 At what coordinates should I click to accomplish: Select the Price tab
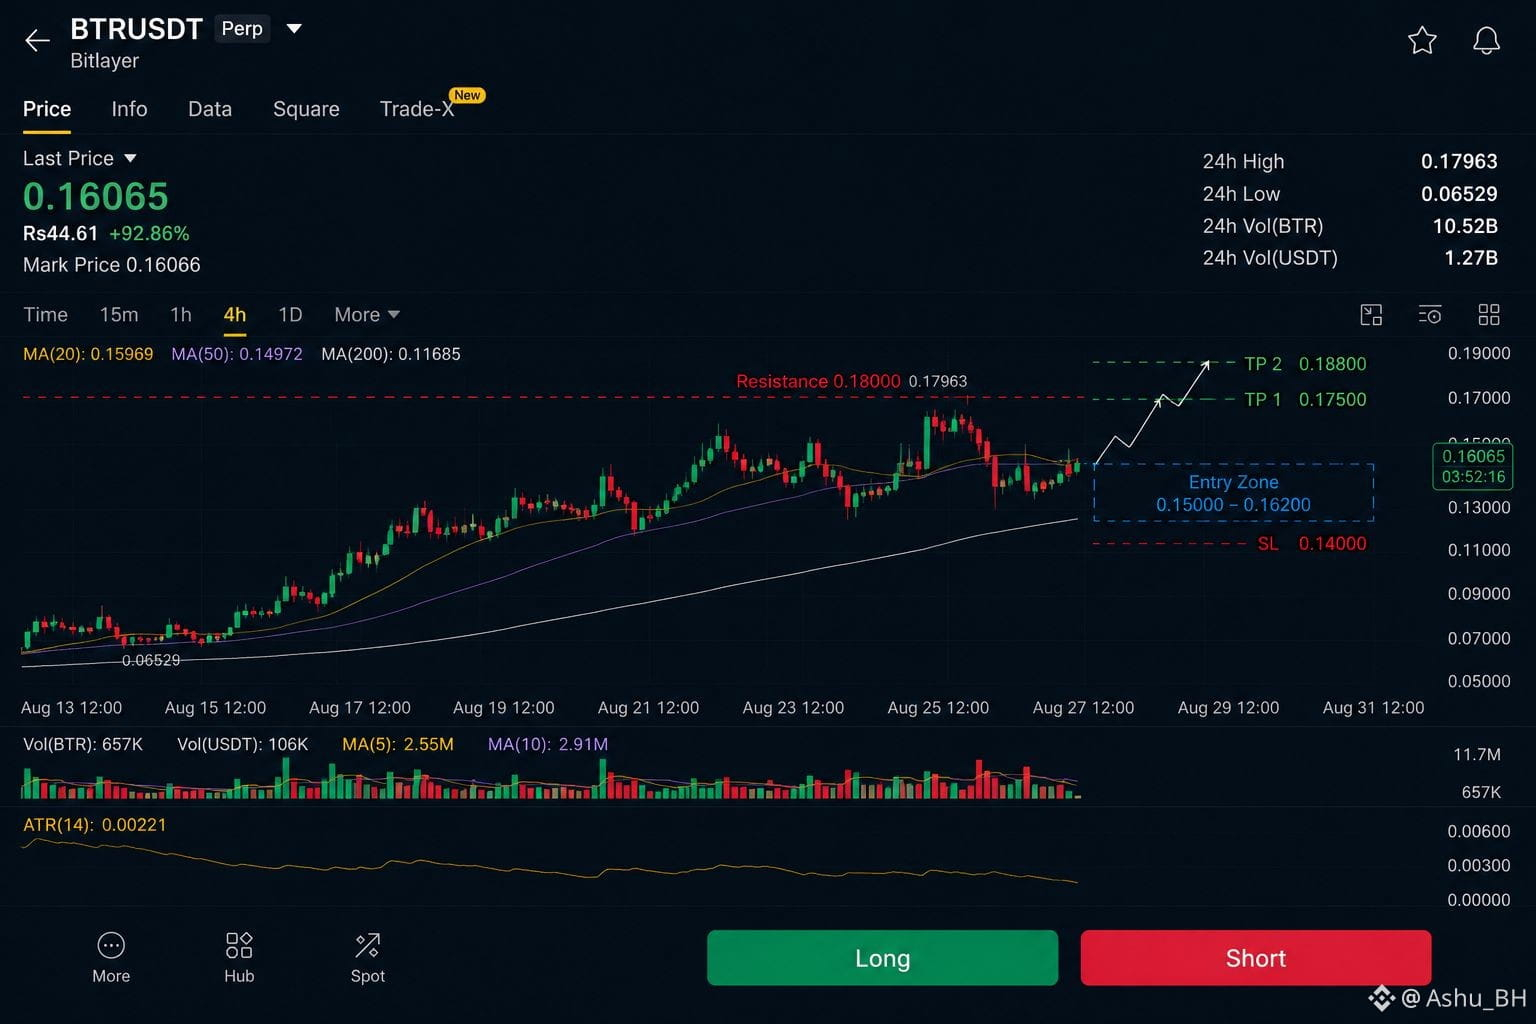tap(47, 109)
